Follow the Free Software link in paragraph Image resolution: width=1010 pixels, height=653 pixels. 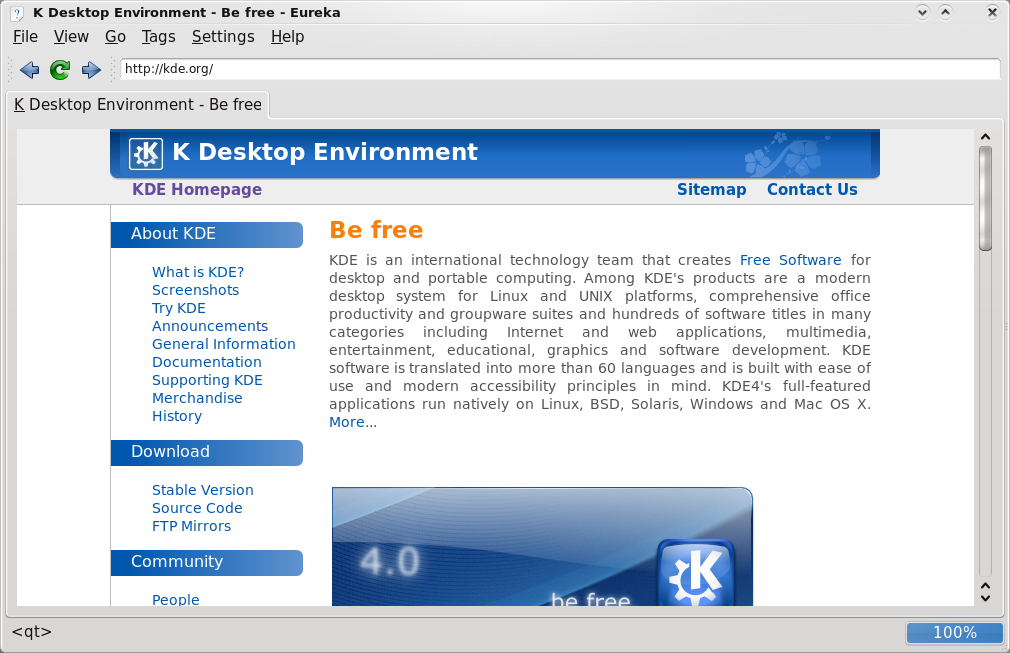tap(790, 260)
